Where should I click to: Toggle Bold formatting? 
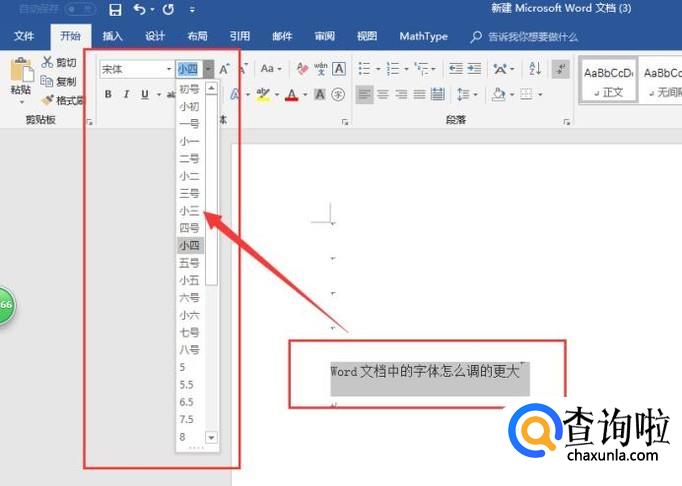tap(108, 94)
